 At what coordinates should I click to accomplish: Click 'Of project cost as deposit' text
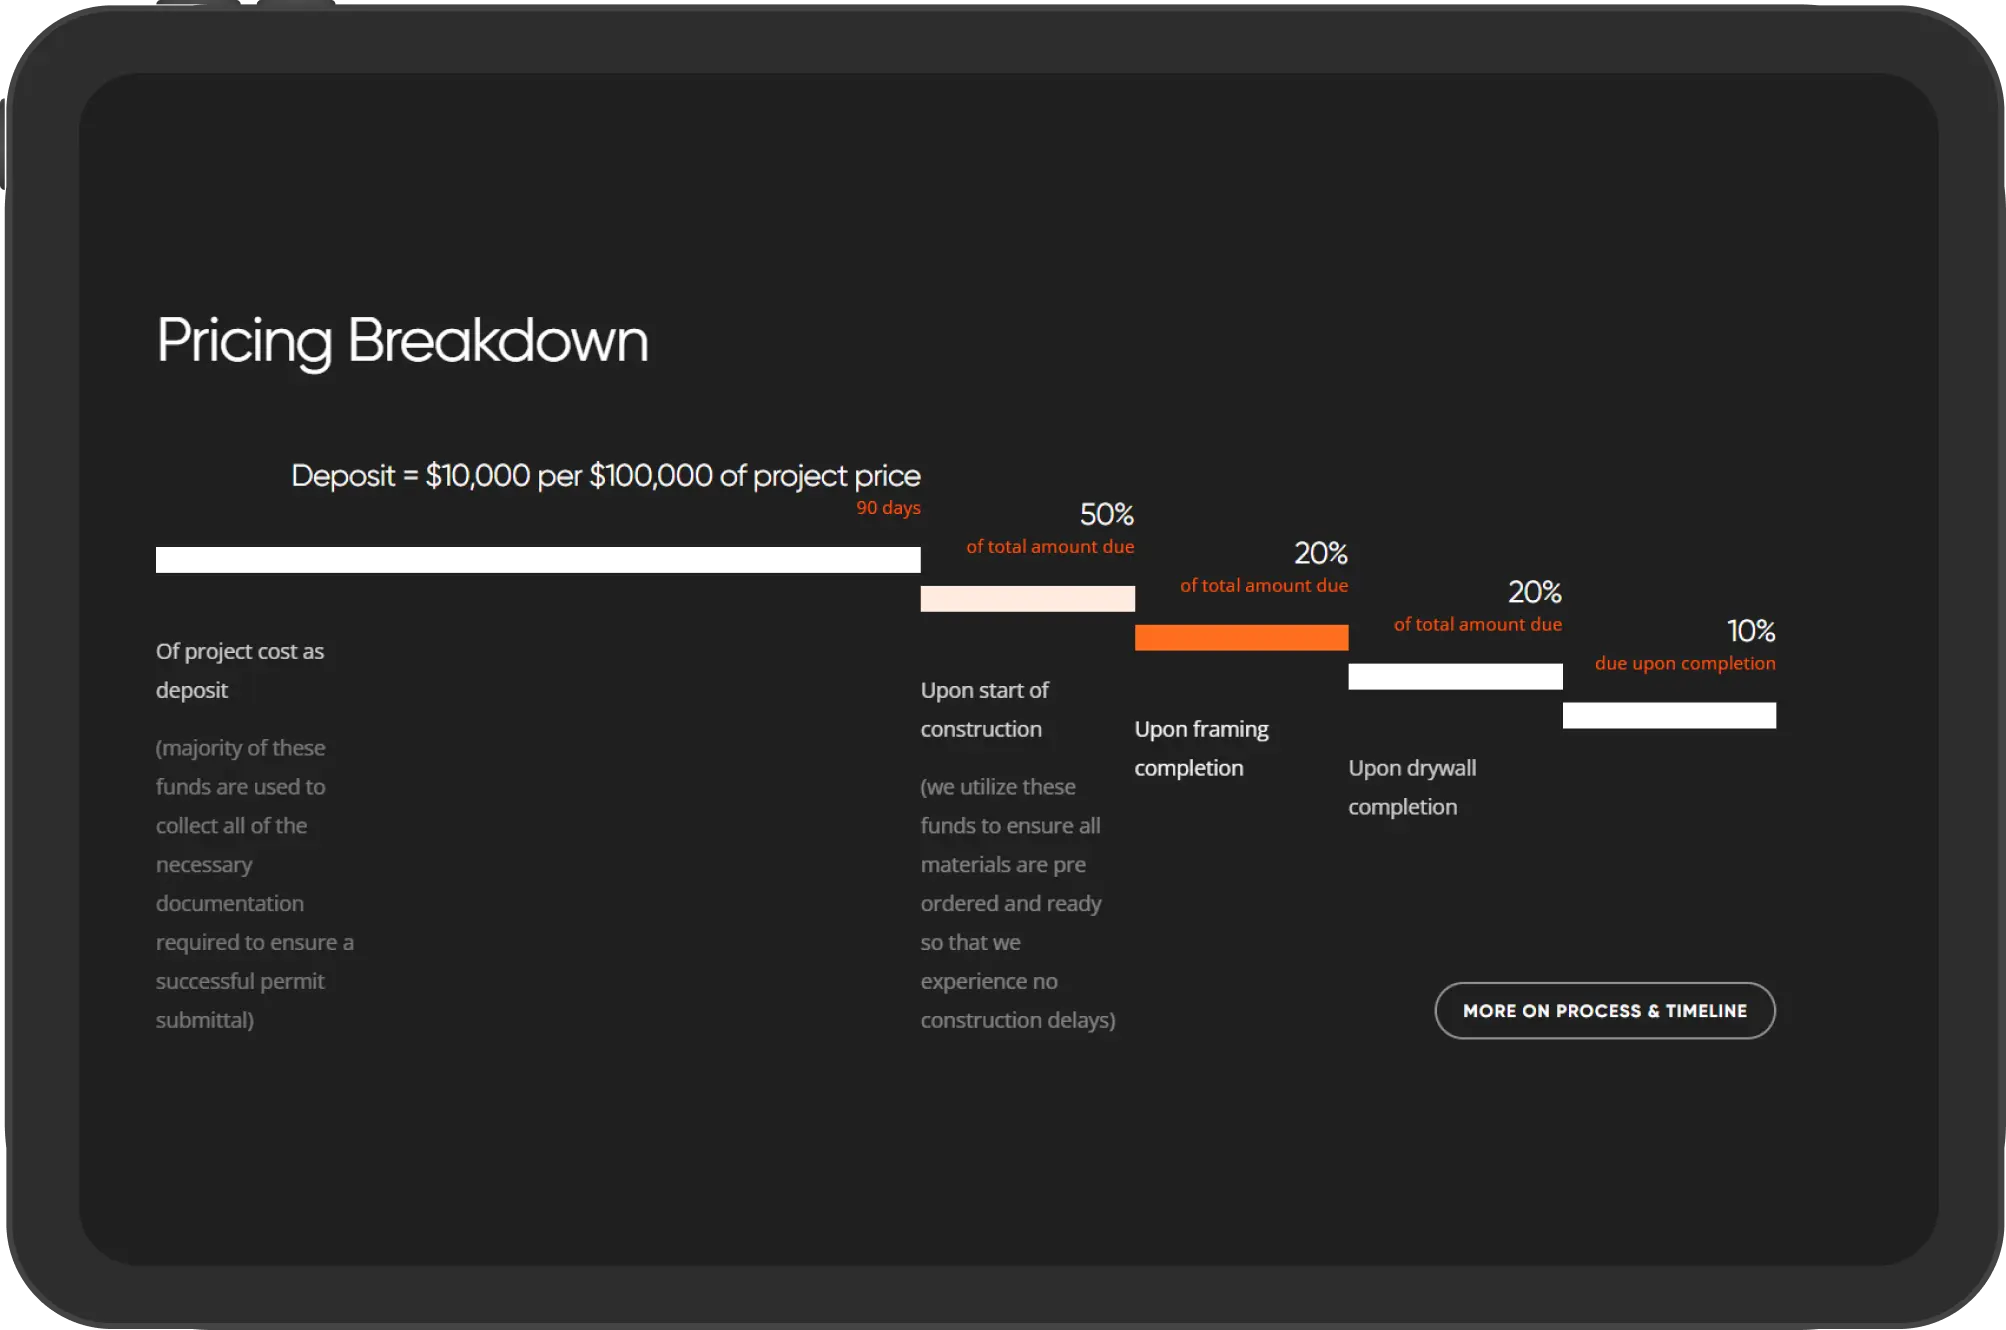240,670
